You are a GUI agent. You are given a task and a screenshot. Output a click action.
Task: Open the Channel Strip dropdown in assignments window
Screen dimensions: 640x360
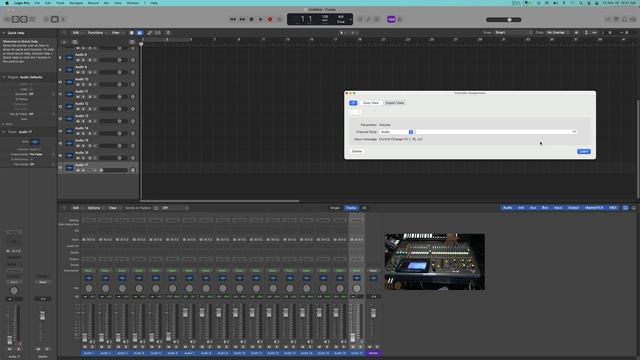pos(396,132)
